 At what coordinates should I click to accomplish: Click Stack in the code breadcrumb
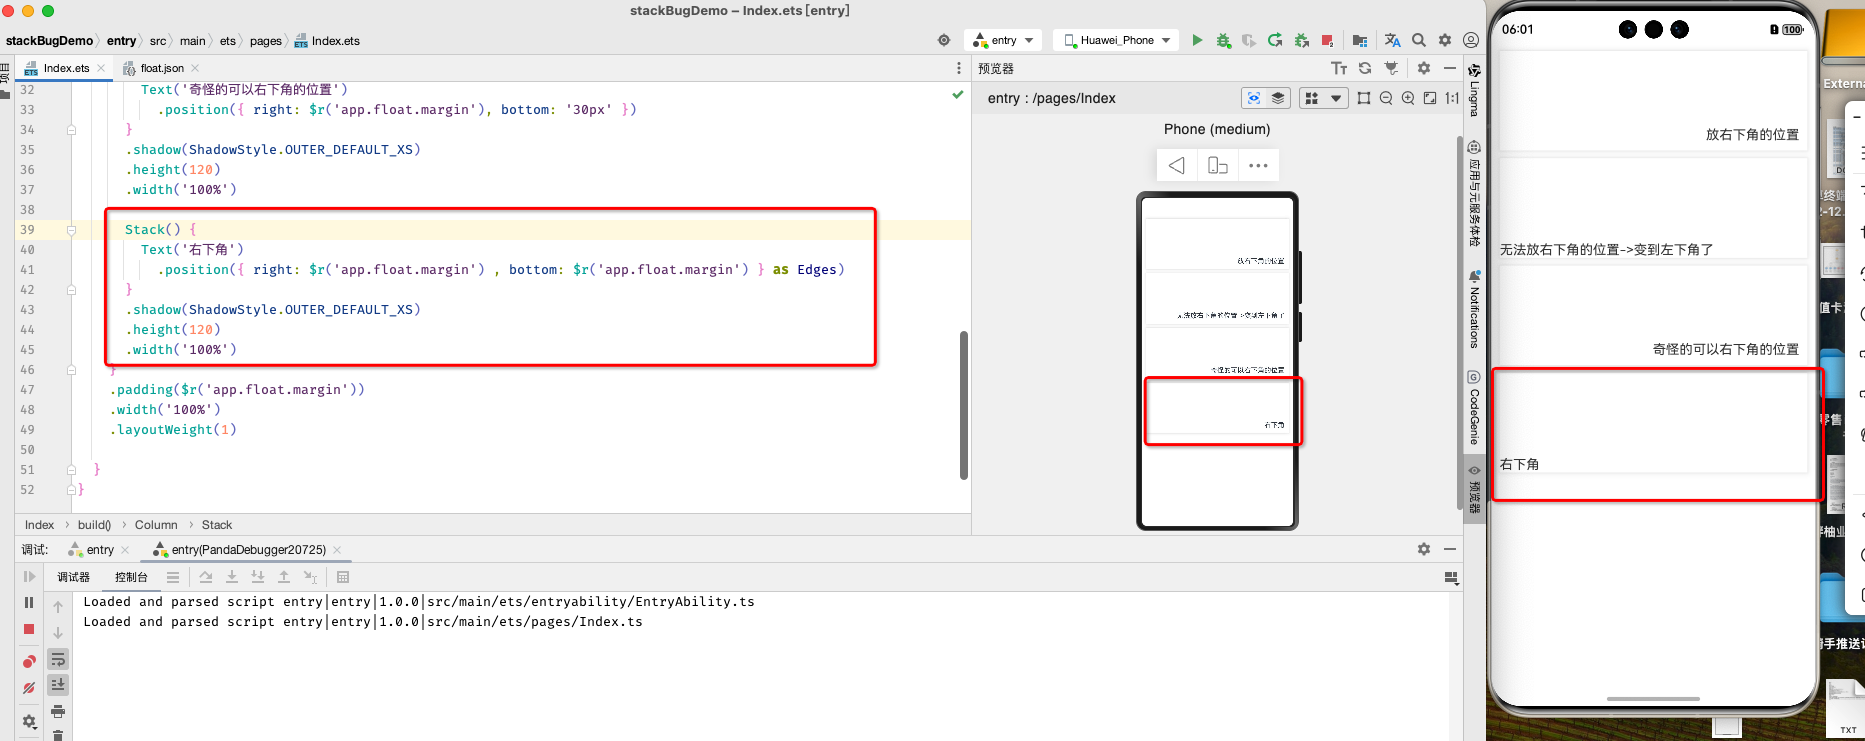(x=217, y=525)
